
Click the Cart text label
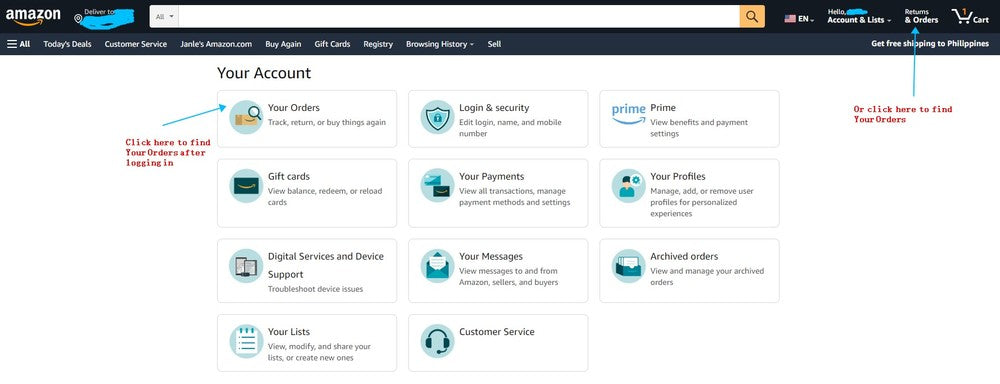pos(981,20)
